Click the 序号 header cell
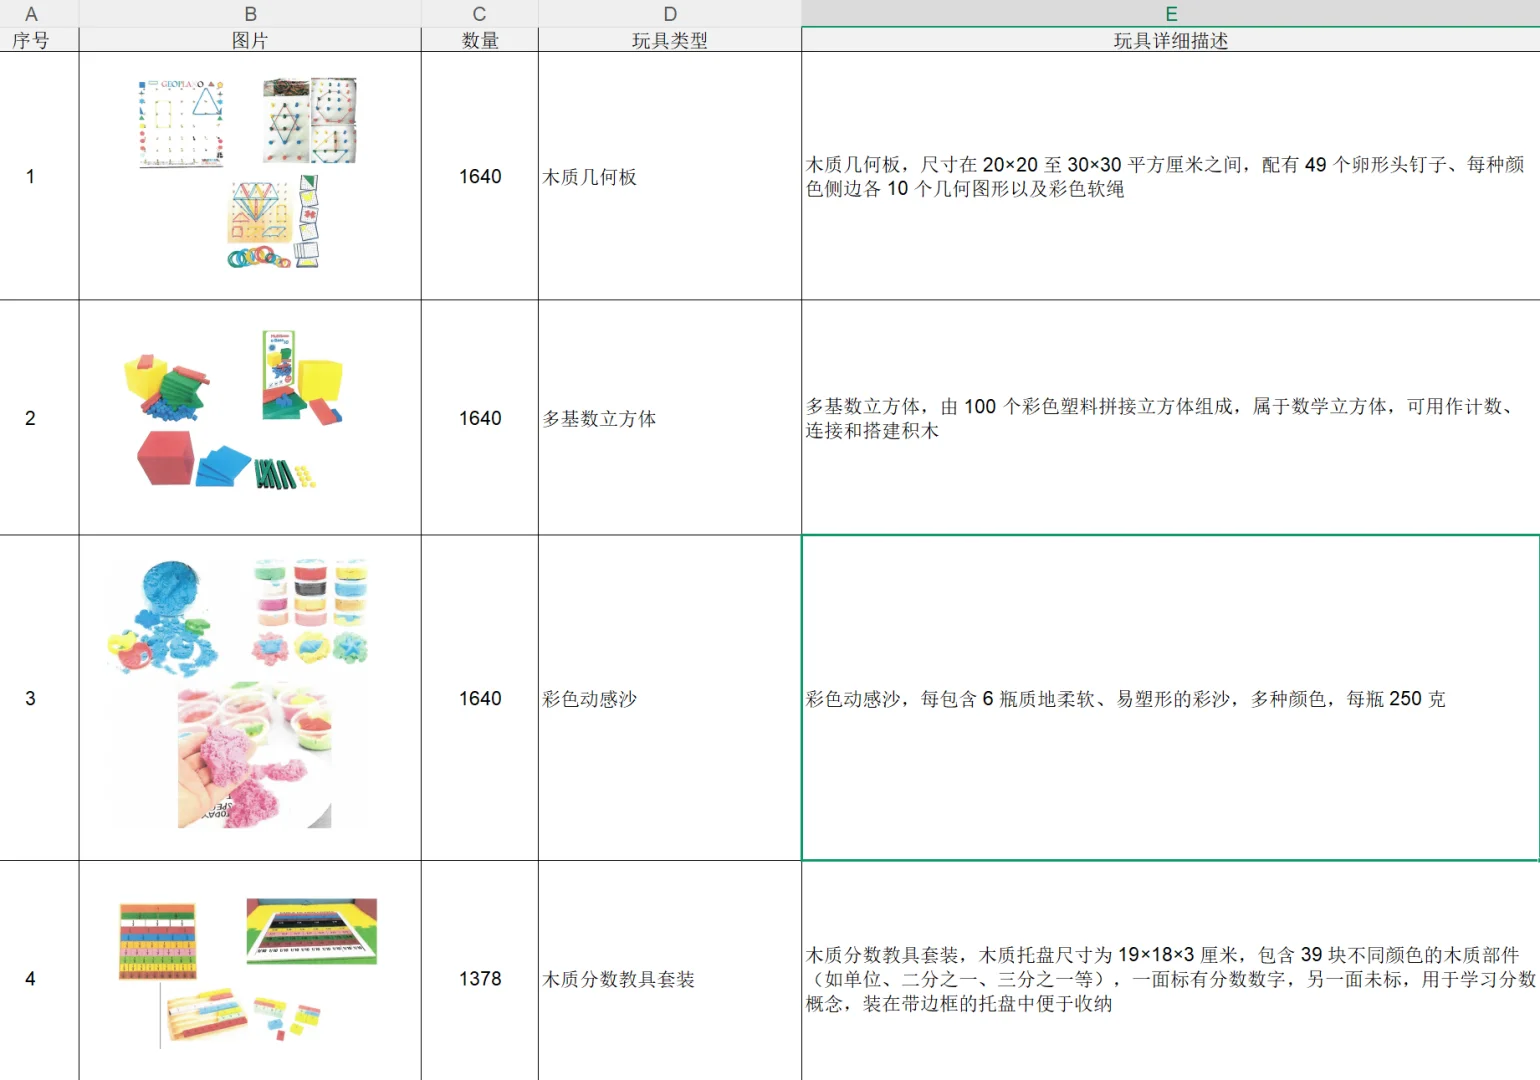The width and height of the screenshot is (1540, 1080). click(31, 41)
